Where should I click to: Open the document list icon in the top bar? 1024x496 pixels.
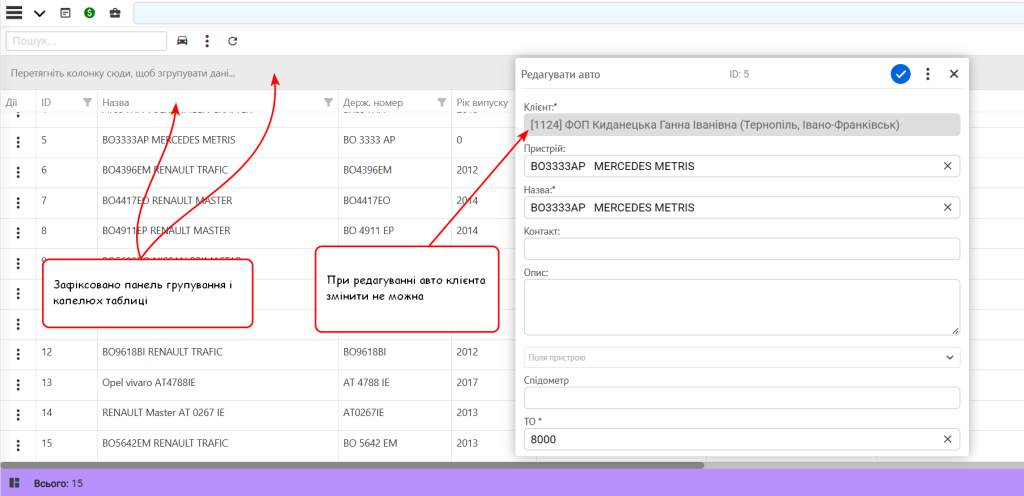tap(65, 13)
